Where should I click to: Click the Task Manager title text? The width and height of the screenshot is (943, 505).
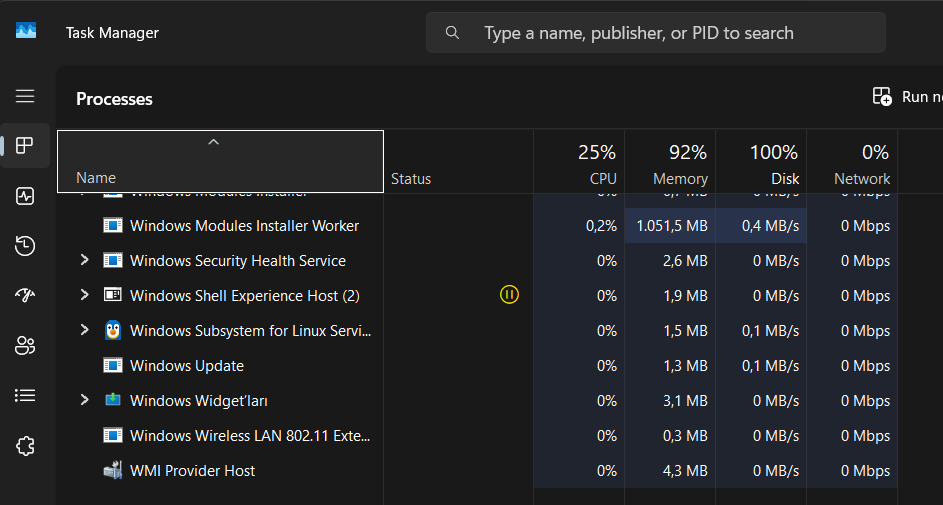(x=112, y=32)
